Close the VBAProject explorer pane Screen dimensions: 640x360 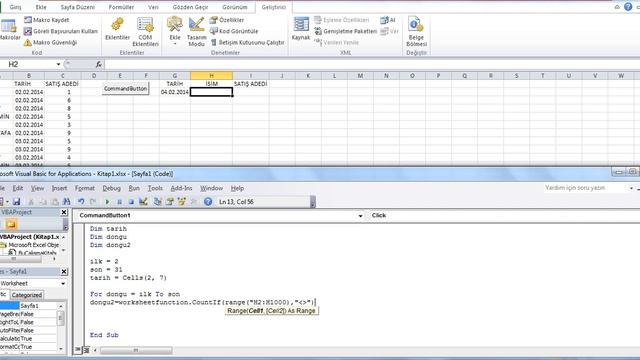pos(64,212)
